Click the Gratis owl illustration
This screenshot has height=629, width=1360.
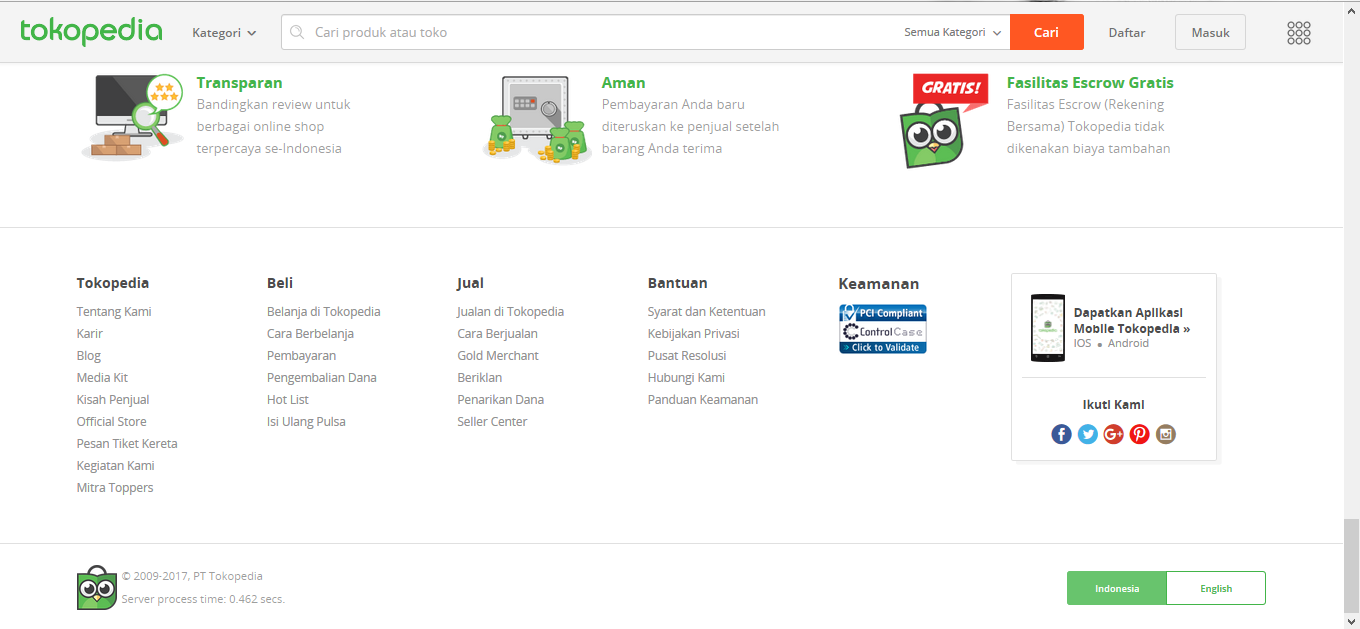click(943, 120)
